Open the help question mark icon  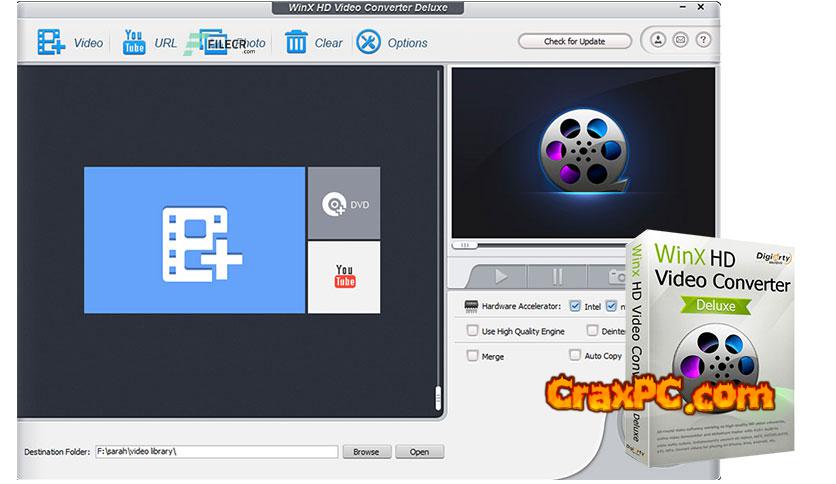[x=703, y=40]
